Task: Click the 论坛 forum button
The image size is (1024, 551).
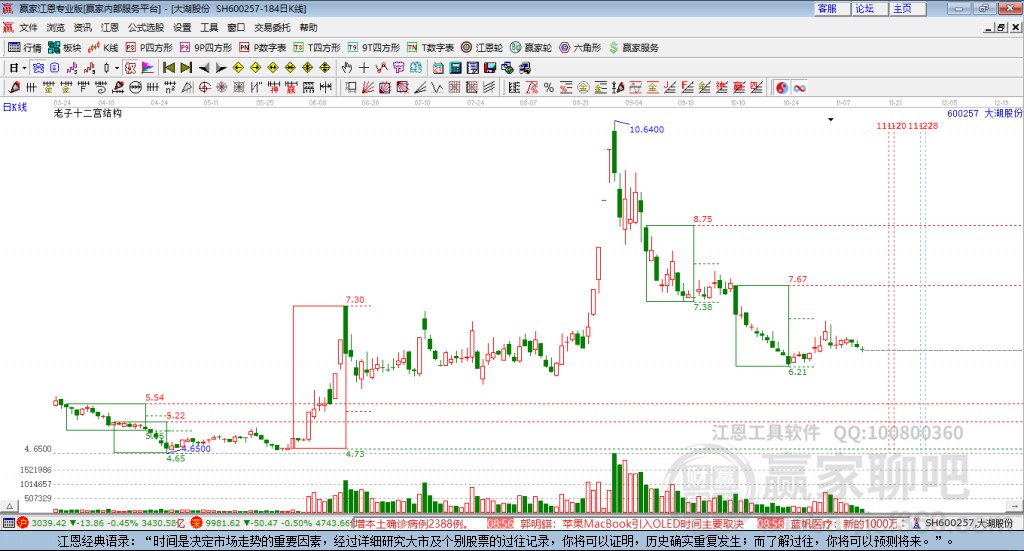Action: click(869, 8)
